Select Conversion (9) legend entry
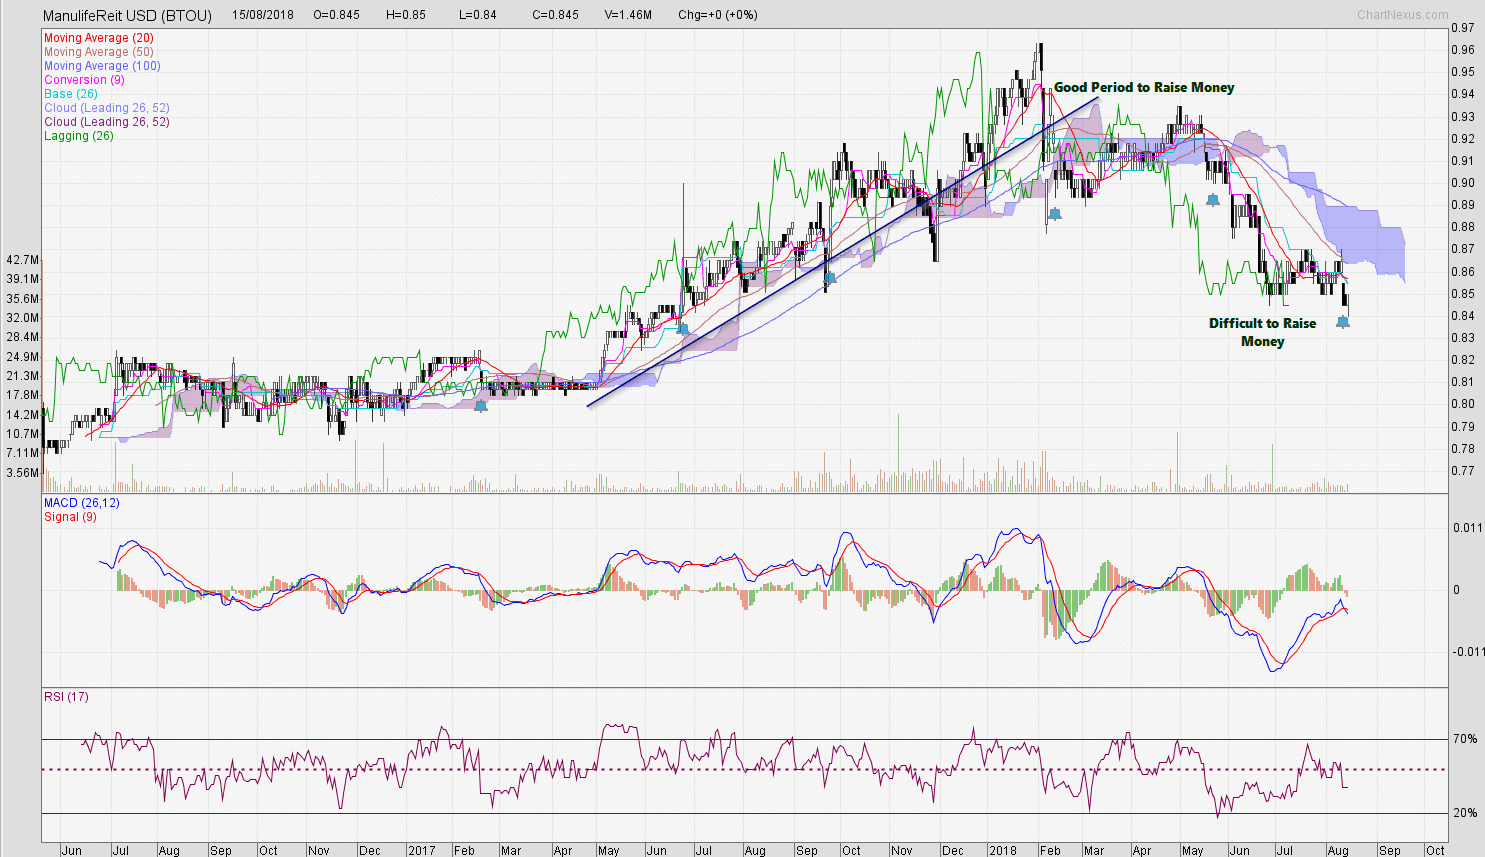 84,80
